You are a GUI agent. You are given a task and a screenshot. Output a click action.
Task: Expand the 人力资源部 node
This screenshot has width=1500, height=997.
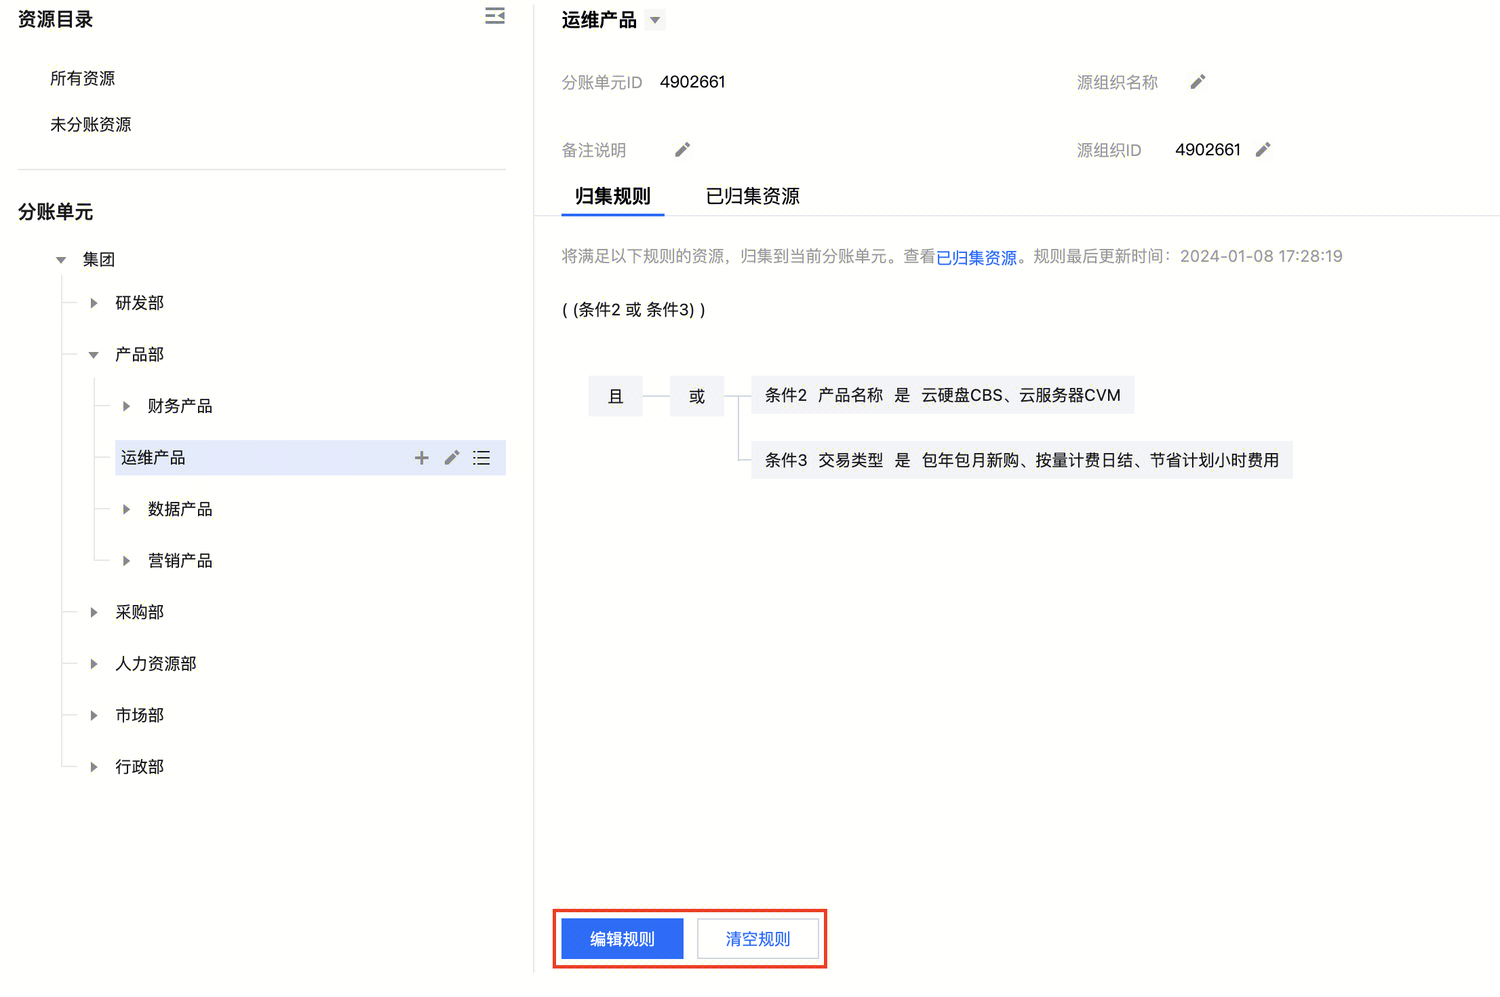pyautogui.click(x=94, y=664)
